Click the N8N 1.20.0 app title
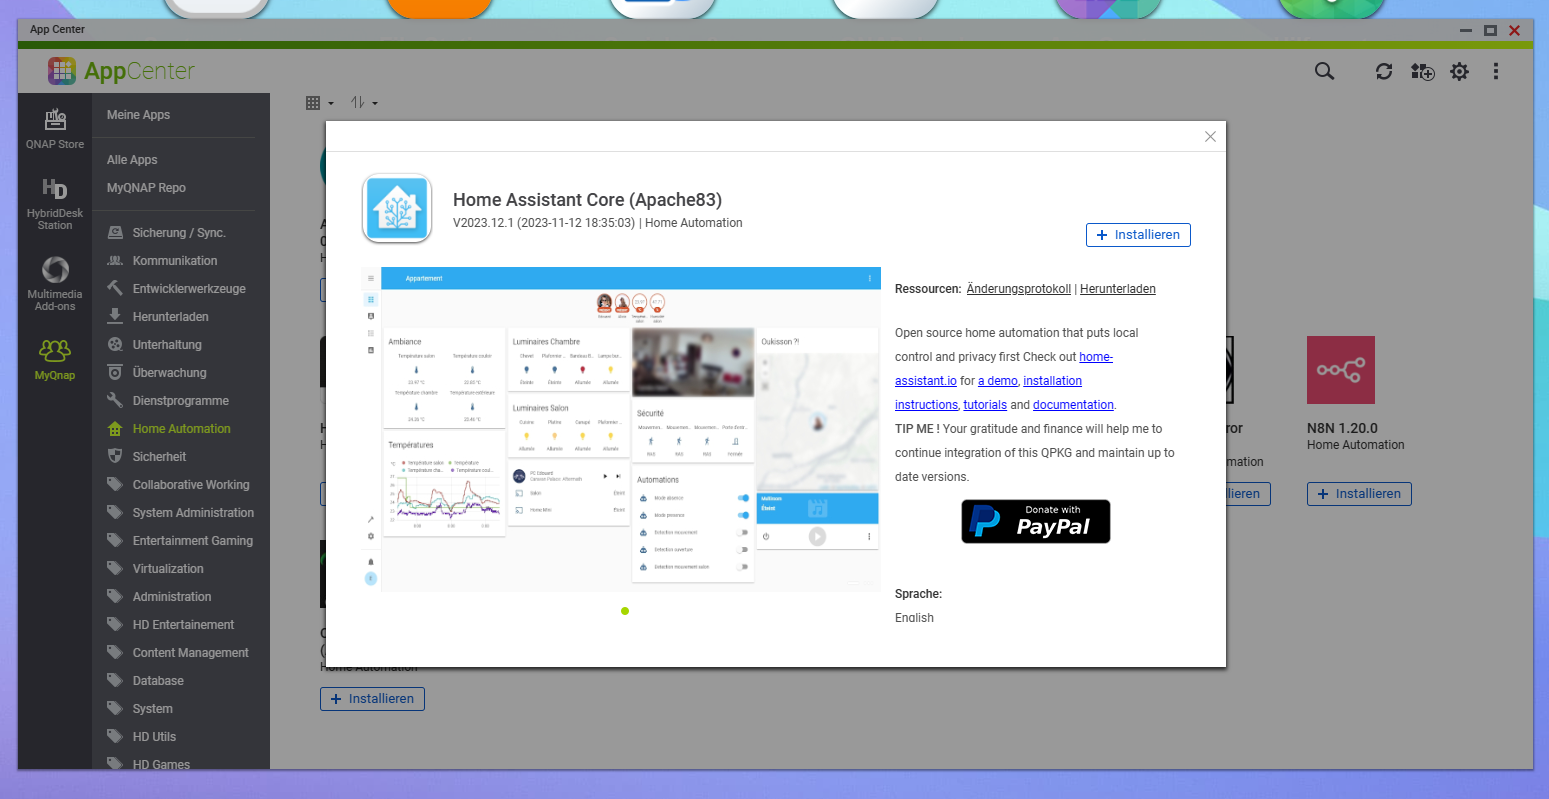The image size is (1549, 799). coord(1342,428)
